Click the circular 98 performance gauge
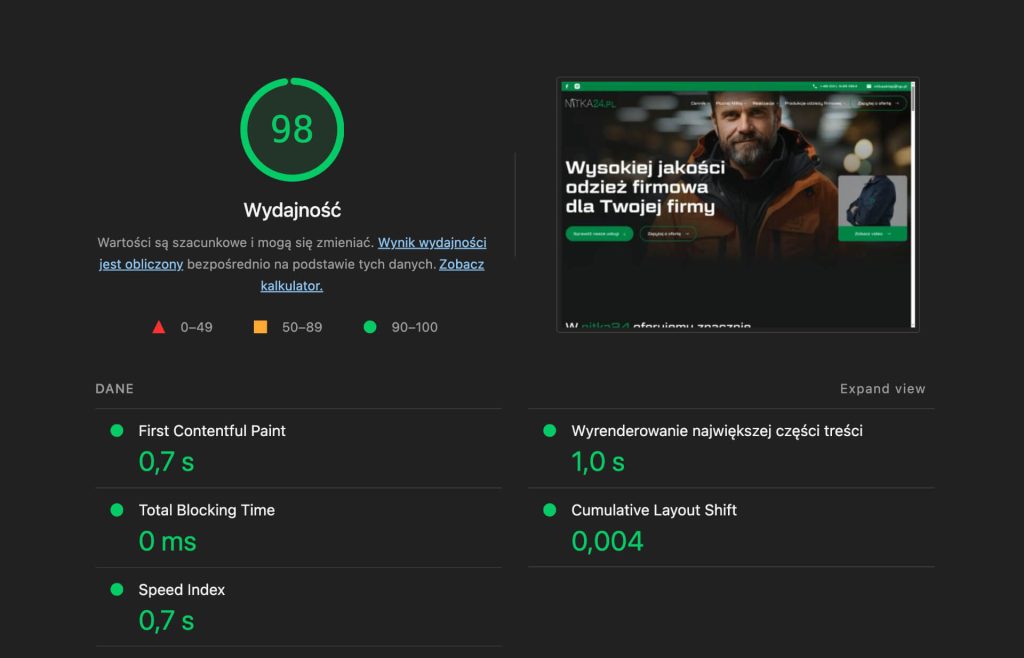The height and width of the screenshot is (658, 1024). (291, 128)
